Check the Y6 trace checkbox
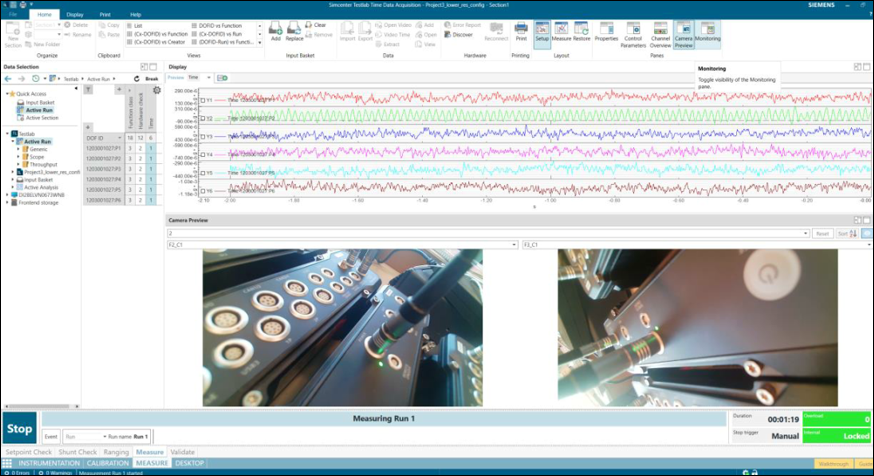 point(203,191)
